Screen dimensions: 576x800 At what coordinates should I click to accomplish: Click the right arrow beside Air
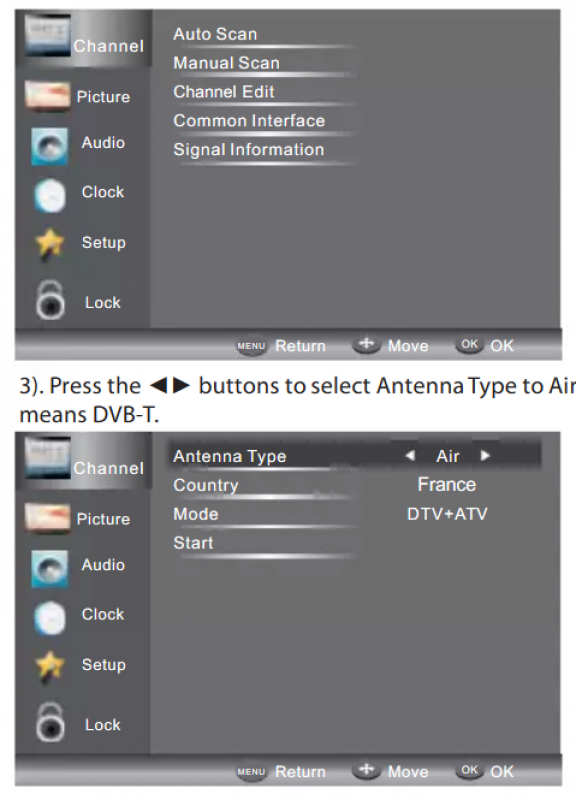[x=485, y=455]
